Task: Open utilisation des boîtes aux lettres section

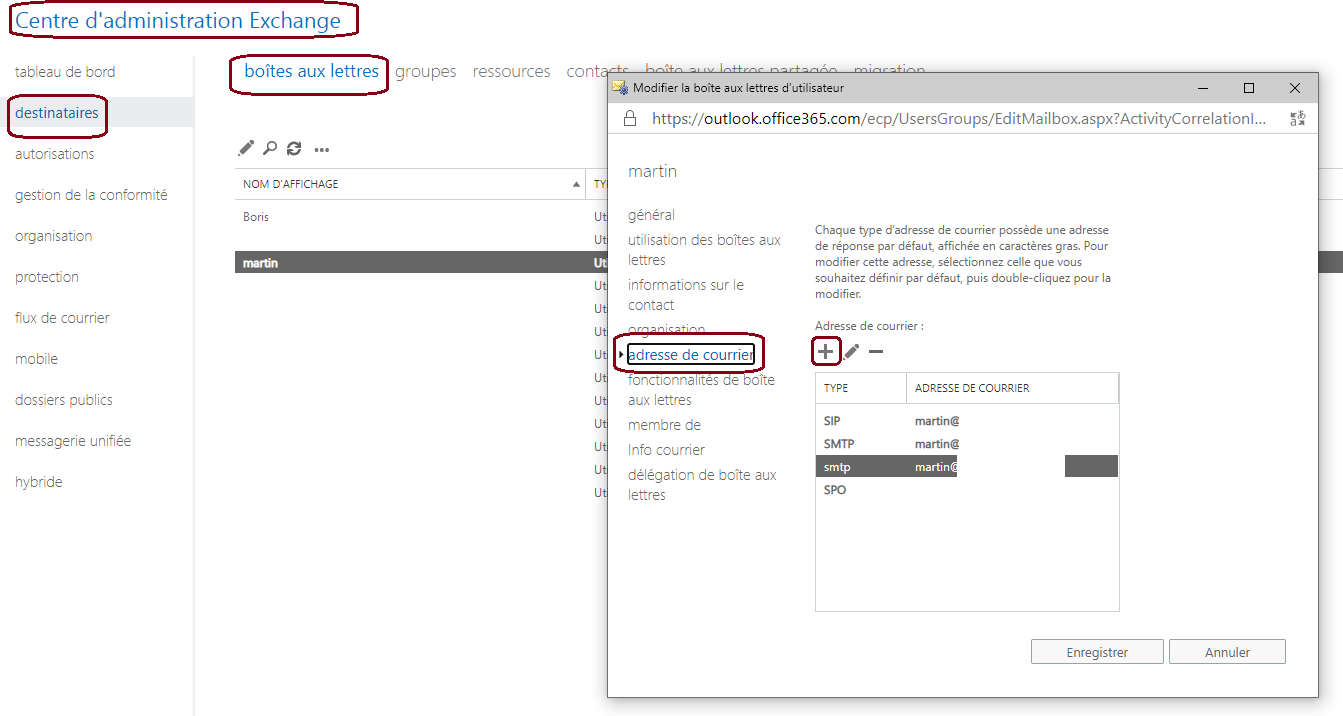Action: click(x=704, y=250)
